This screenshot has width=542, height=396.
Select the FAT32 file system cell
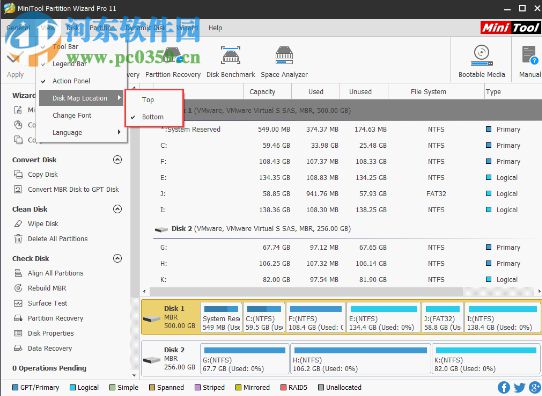click(436, 194)
